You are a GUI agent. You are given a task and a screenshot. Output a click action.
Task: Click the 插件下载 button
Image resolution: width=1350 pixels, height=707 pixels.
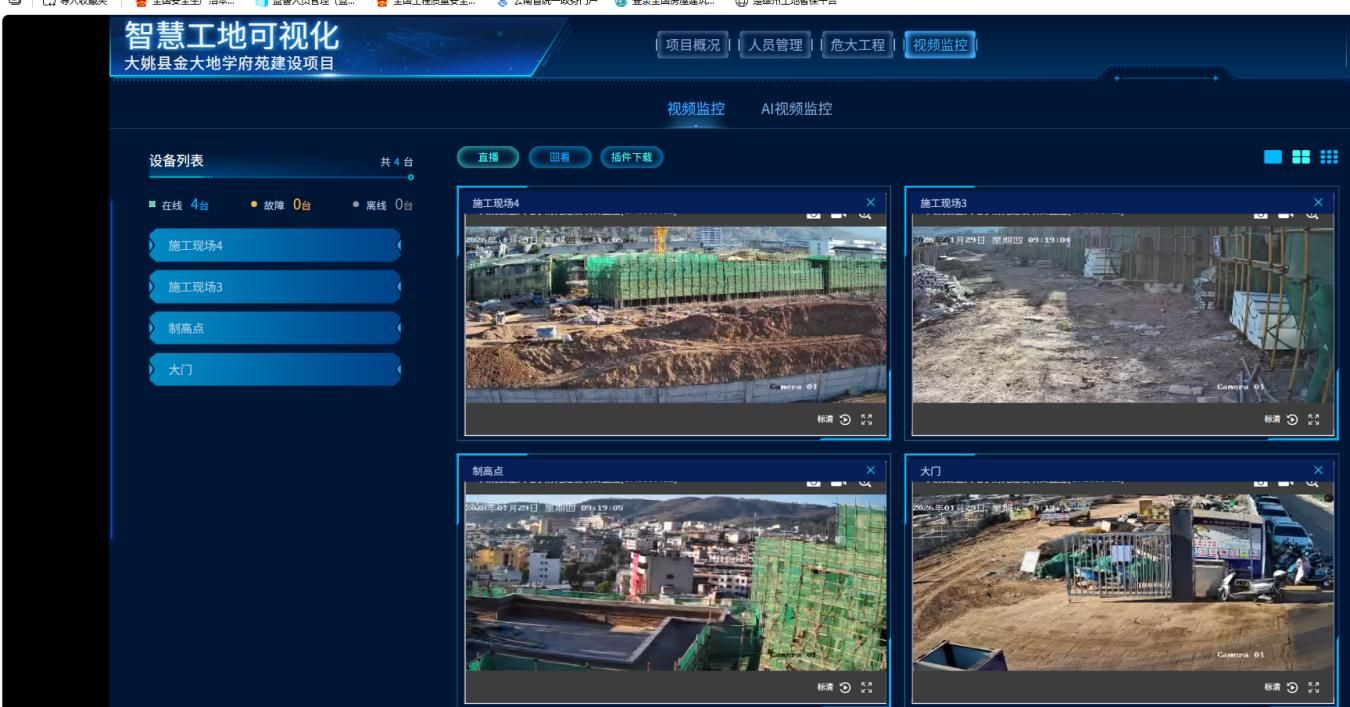click(631, 157)
